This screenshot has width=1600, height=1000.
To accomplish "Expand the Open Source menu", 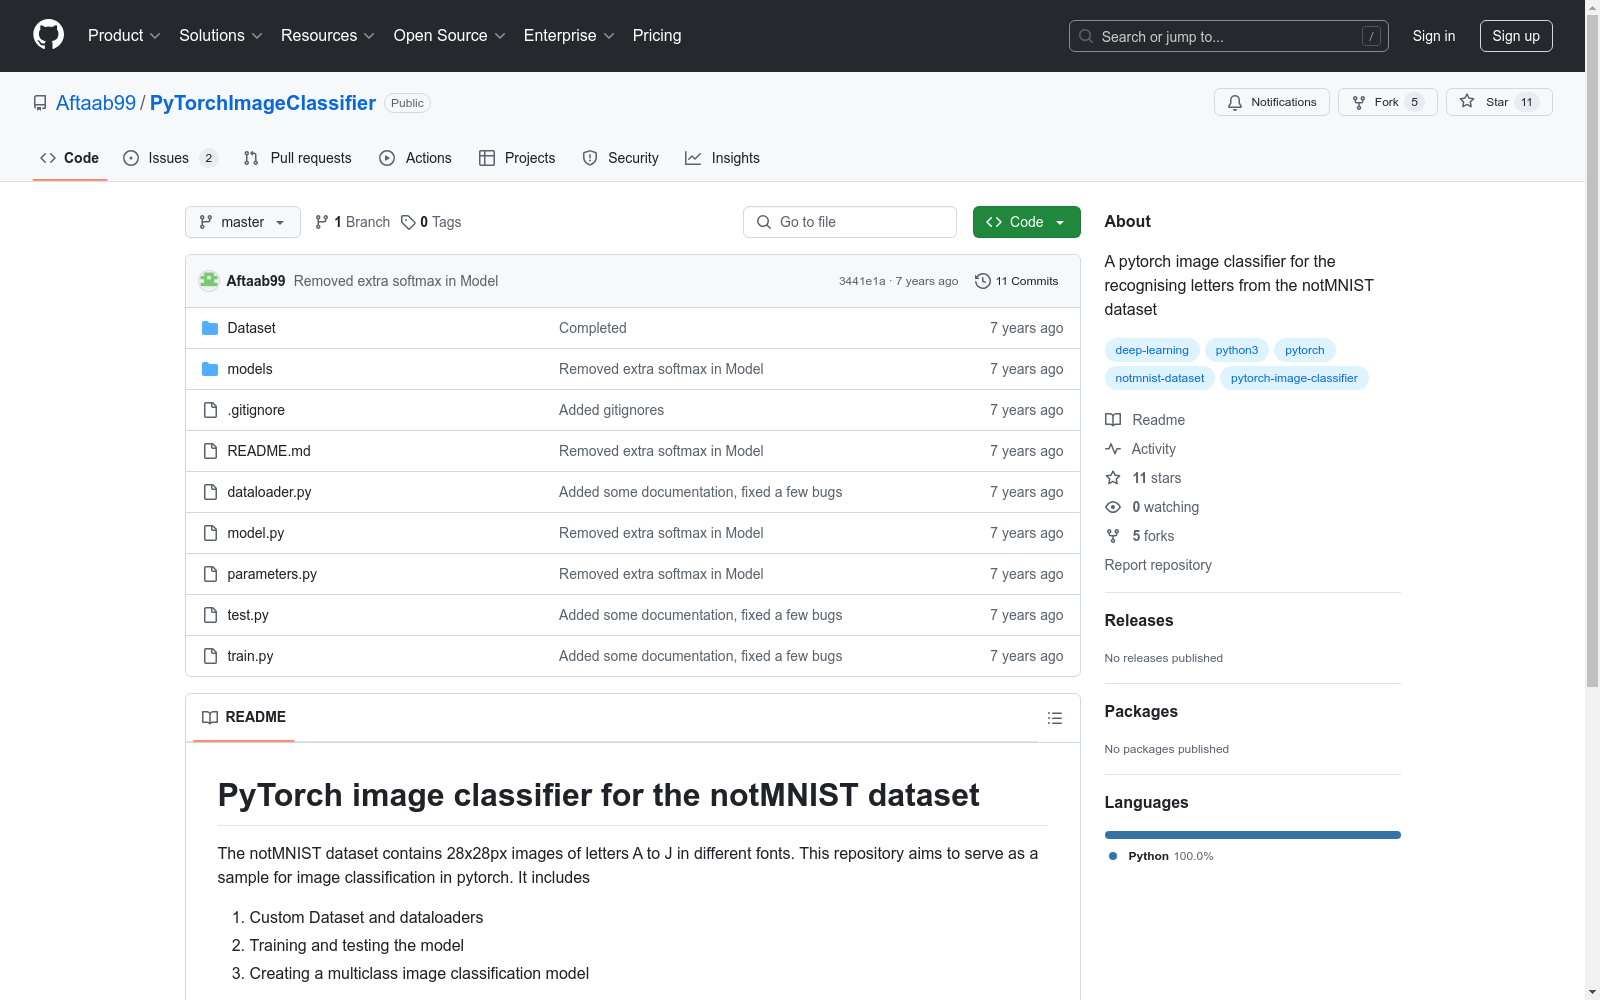I will pyautogui.click(x=450, y=36).
